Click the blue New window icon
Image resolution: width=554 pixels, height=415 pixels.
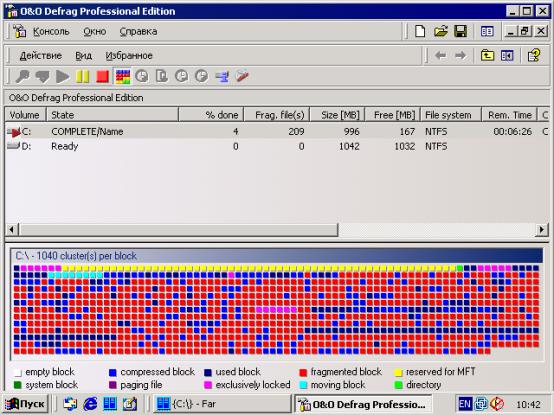487,31
